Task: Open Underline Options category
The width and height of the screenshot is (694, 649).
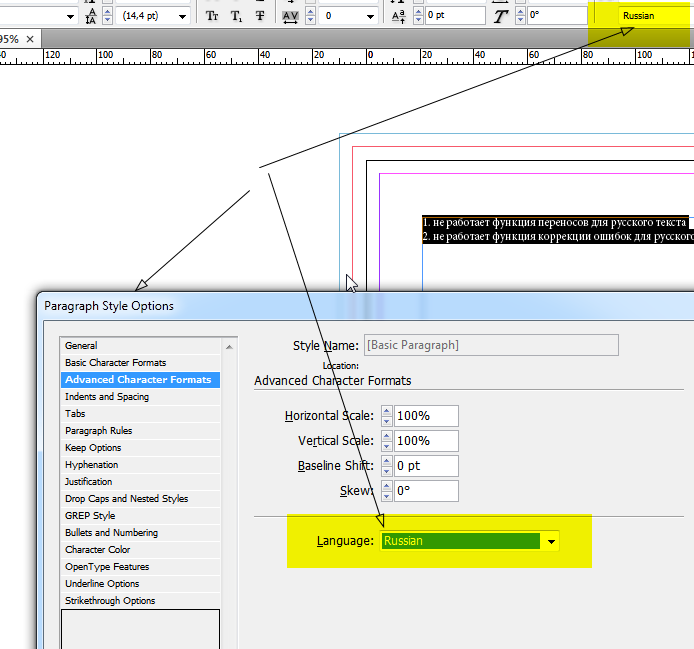Action: (x=140, y=584)
